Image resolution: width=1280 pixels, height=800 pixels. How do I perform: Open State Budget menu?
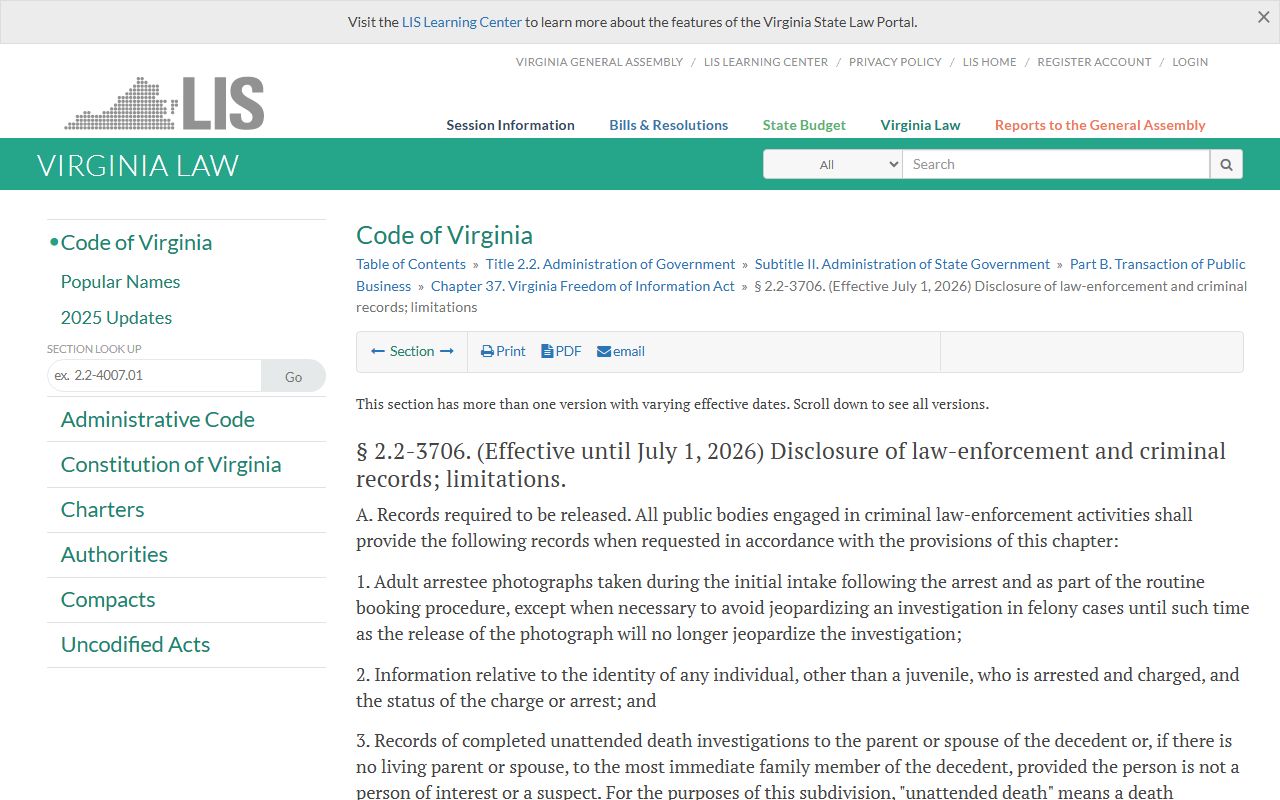pos(804,125)
